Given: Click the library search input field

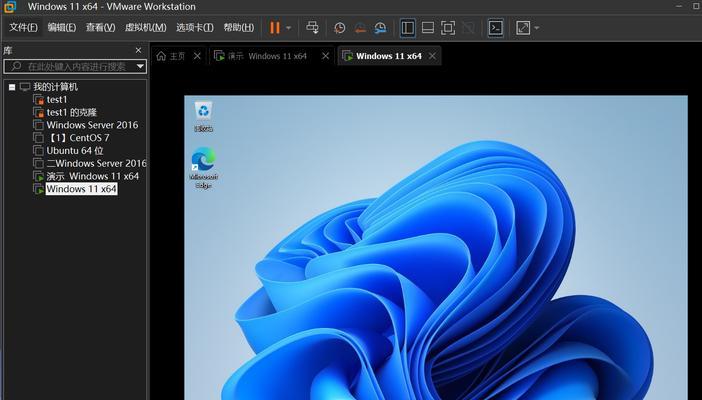Looking at the screenshot, I should pos(74,67).
